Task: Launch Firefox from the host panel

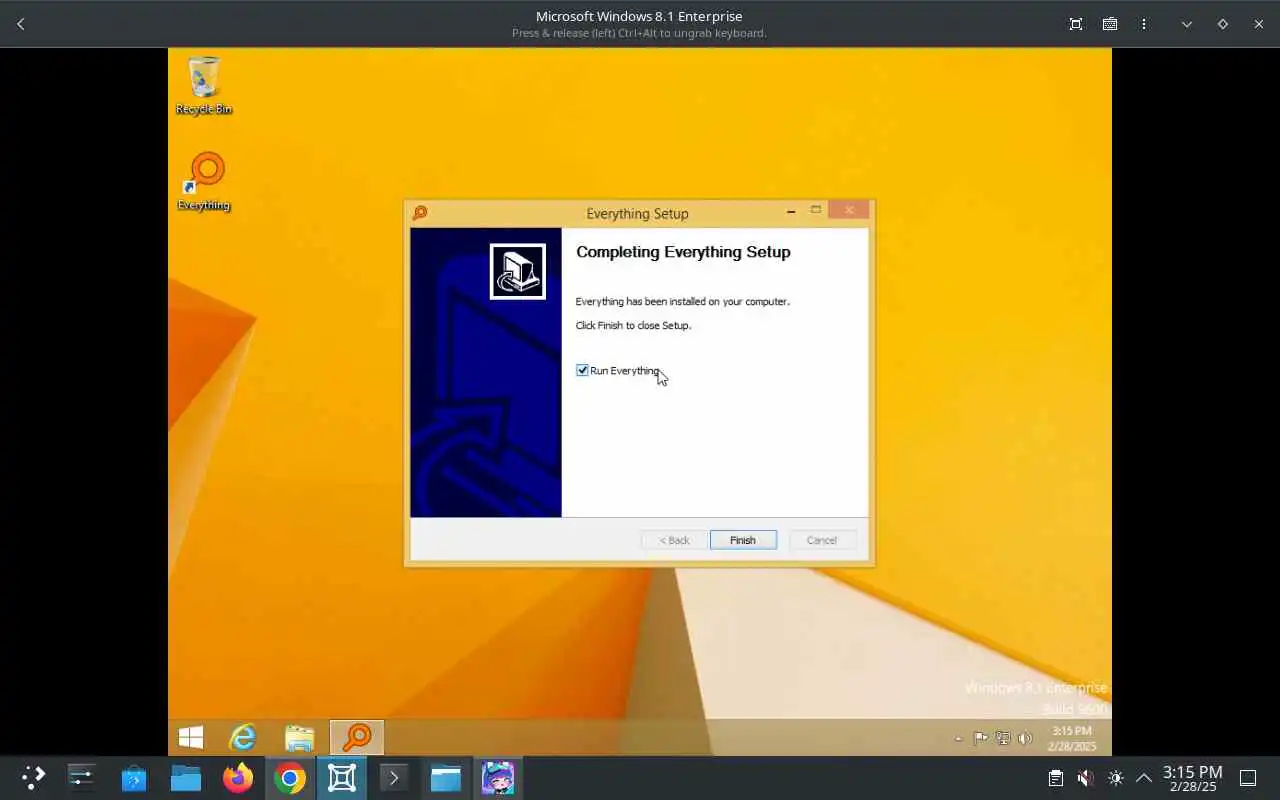Action: pos(238,777)
